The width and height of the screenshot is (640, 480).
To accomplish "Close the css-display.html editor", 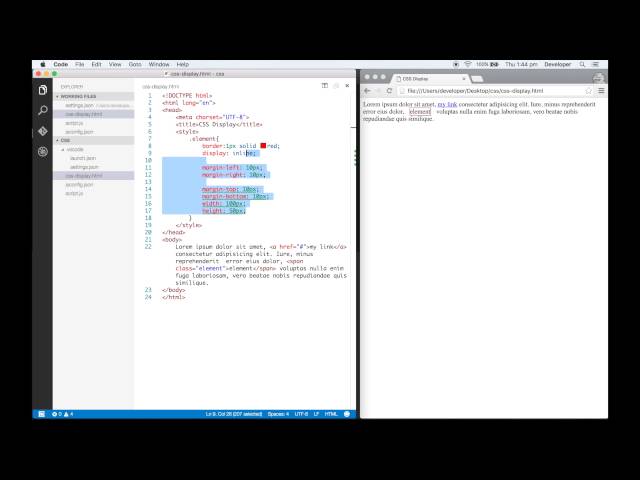I will [347, 86].
